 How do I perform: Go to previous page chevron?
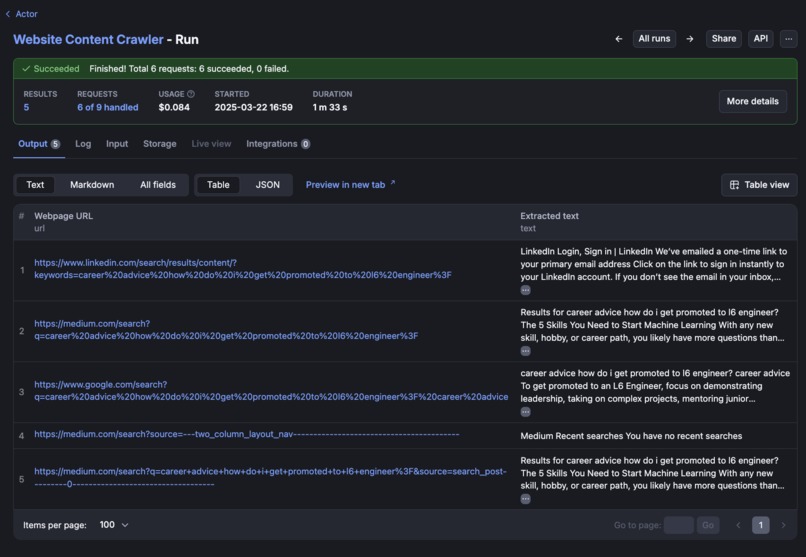[x=738, y=525]
